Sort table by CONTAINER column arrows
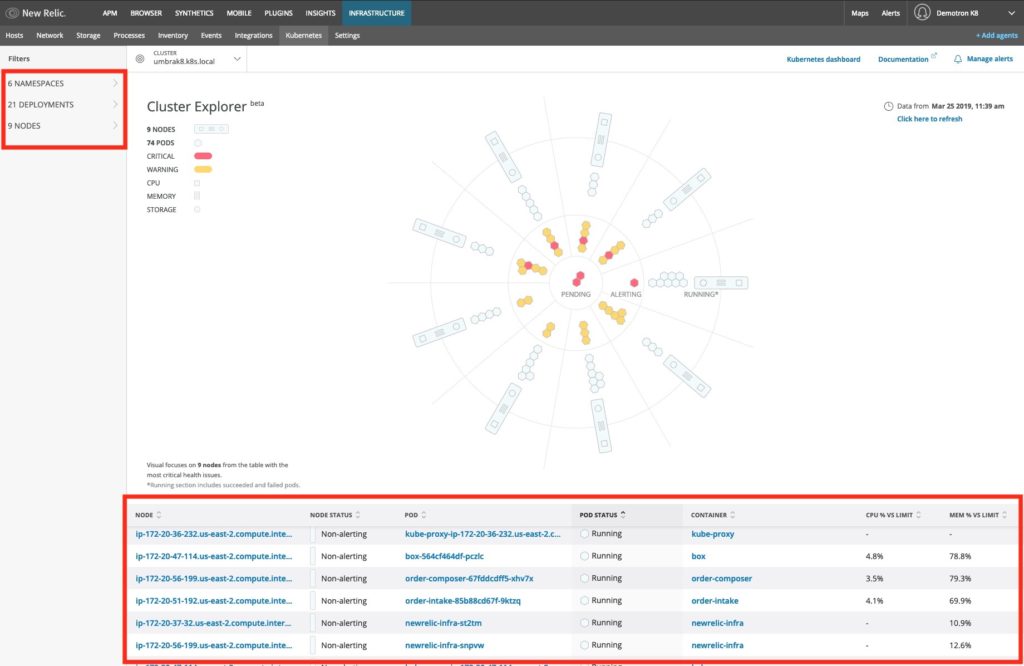The height and width of the screenshot is (666, 1024). coord(733,515)
